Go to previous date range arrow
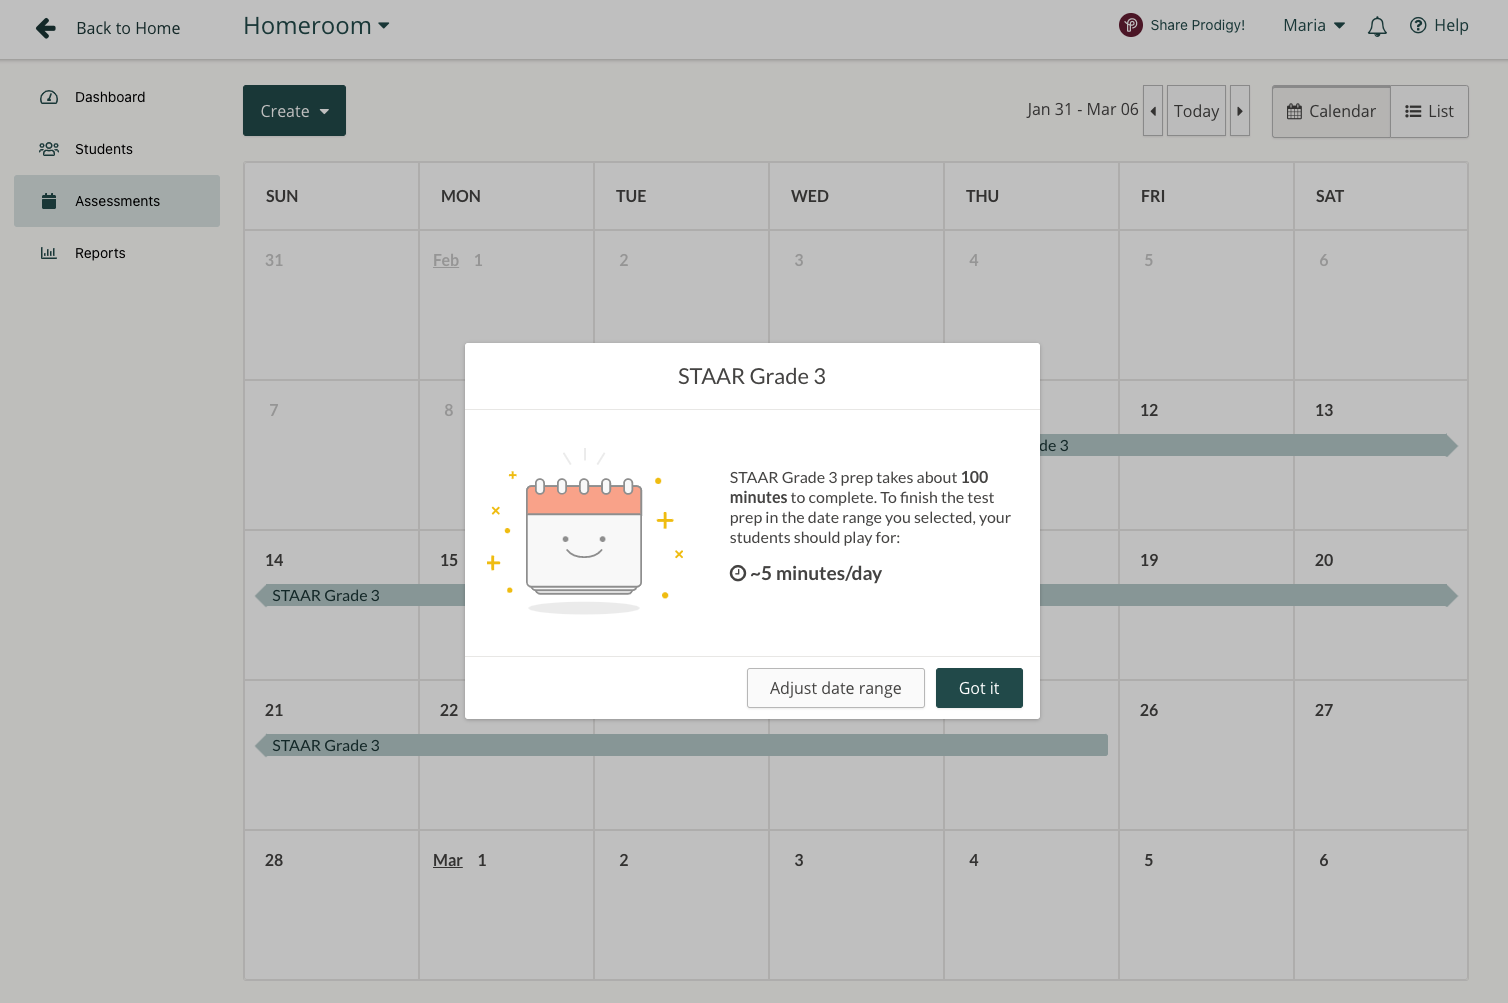Screen dimensions: 1508x1003 (x=1153, y=111)
